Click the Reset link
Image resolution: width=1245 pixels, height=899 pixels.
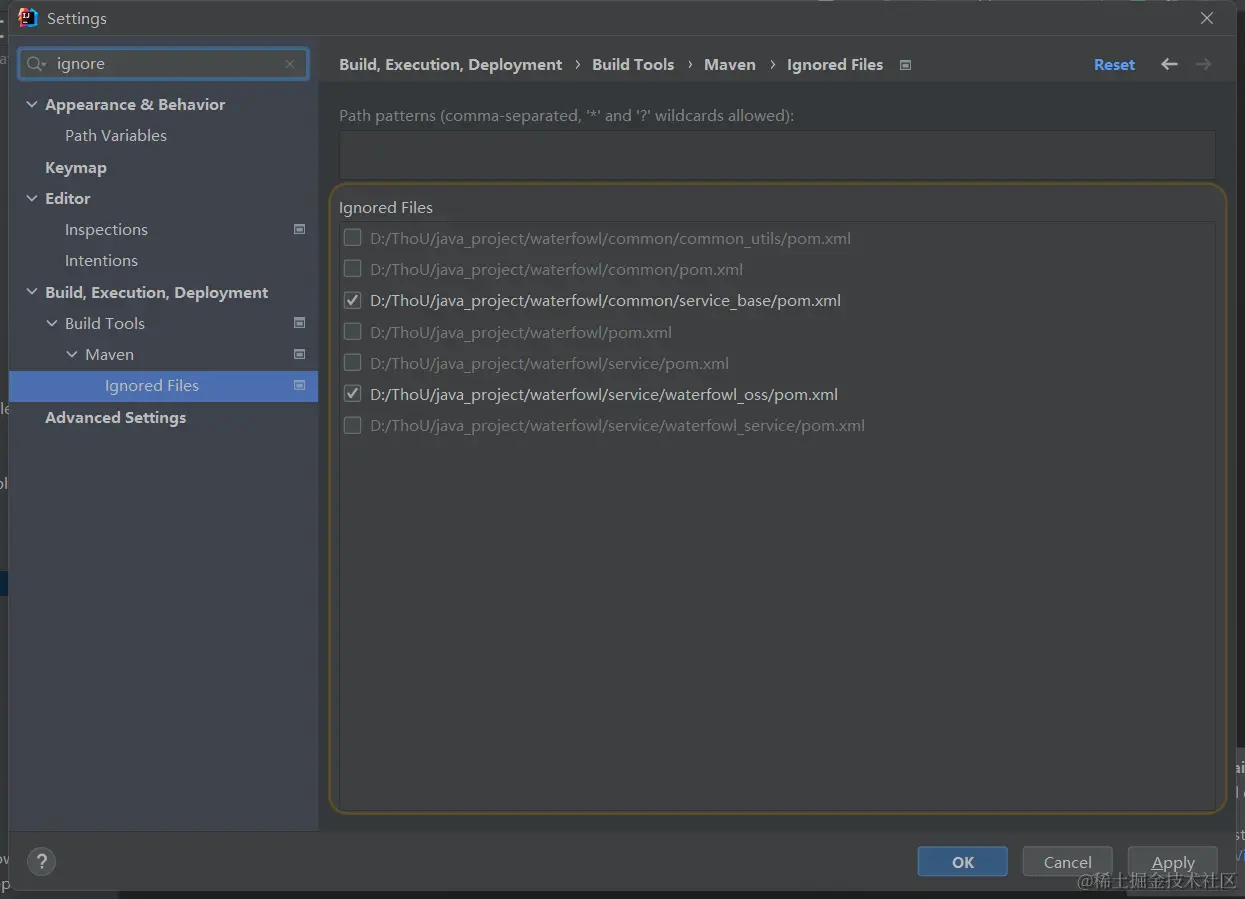pyautogui.click(x=1114, y=65)
